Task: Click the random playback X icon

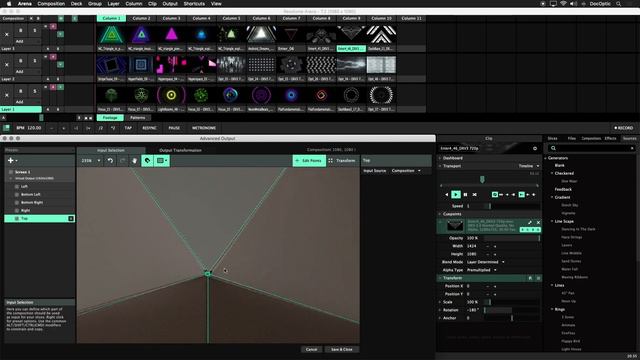Action: (475, 195)
